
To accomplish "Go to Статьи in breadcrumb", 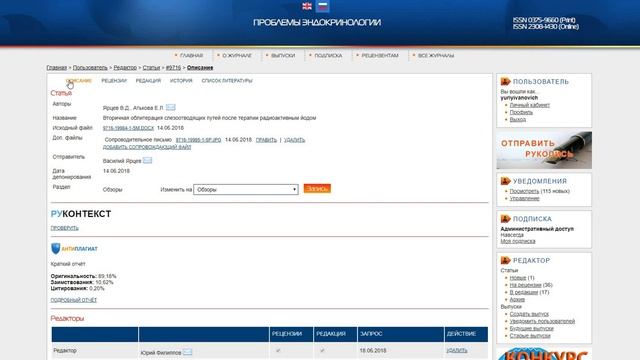I will pos(151,68).
